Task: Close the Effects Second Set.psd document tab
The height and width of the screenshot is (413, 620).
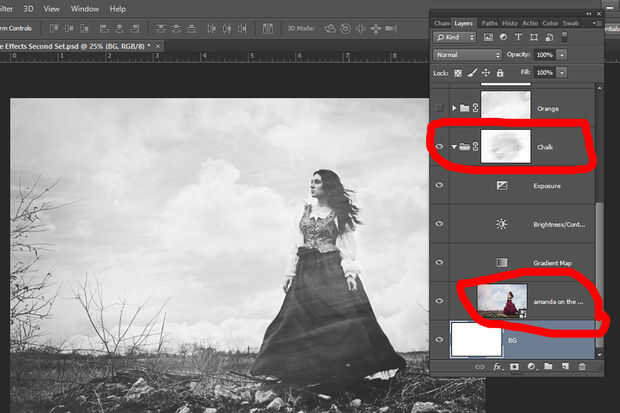Action: pos(158,46)
